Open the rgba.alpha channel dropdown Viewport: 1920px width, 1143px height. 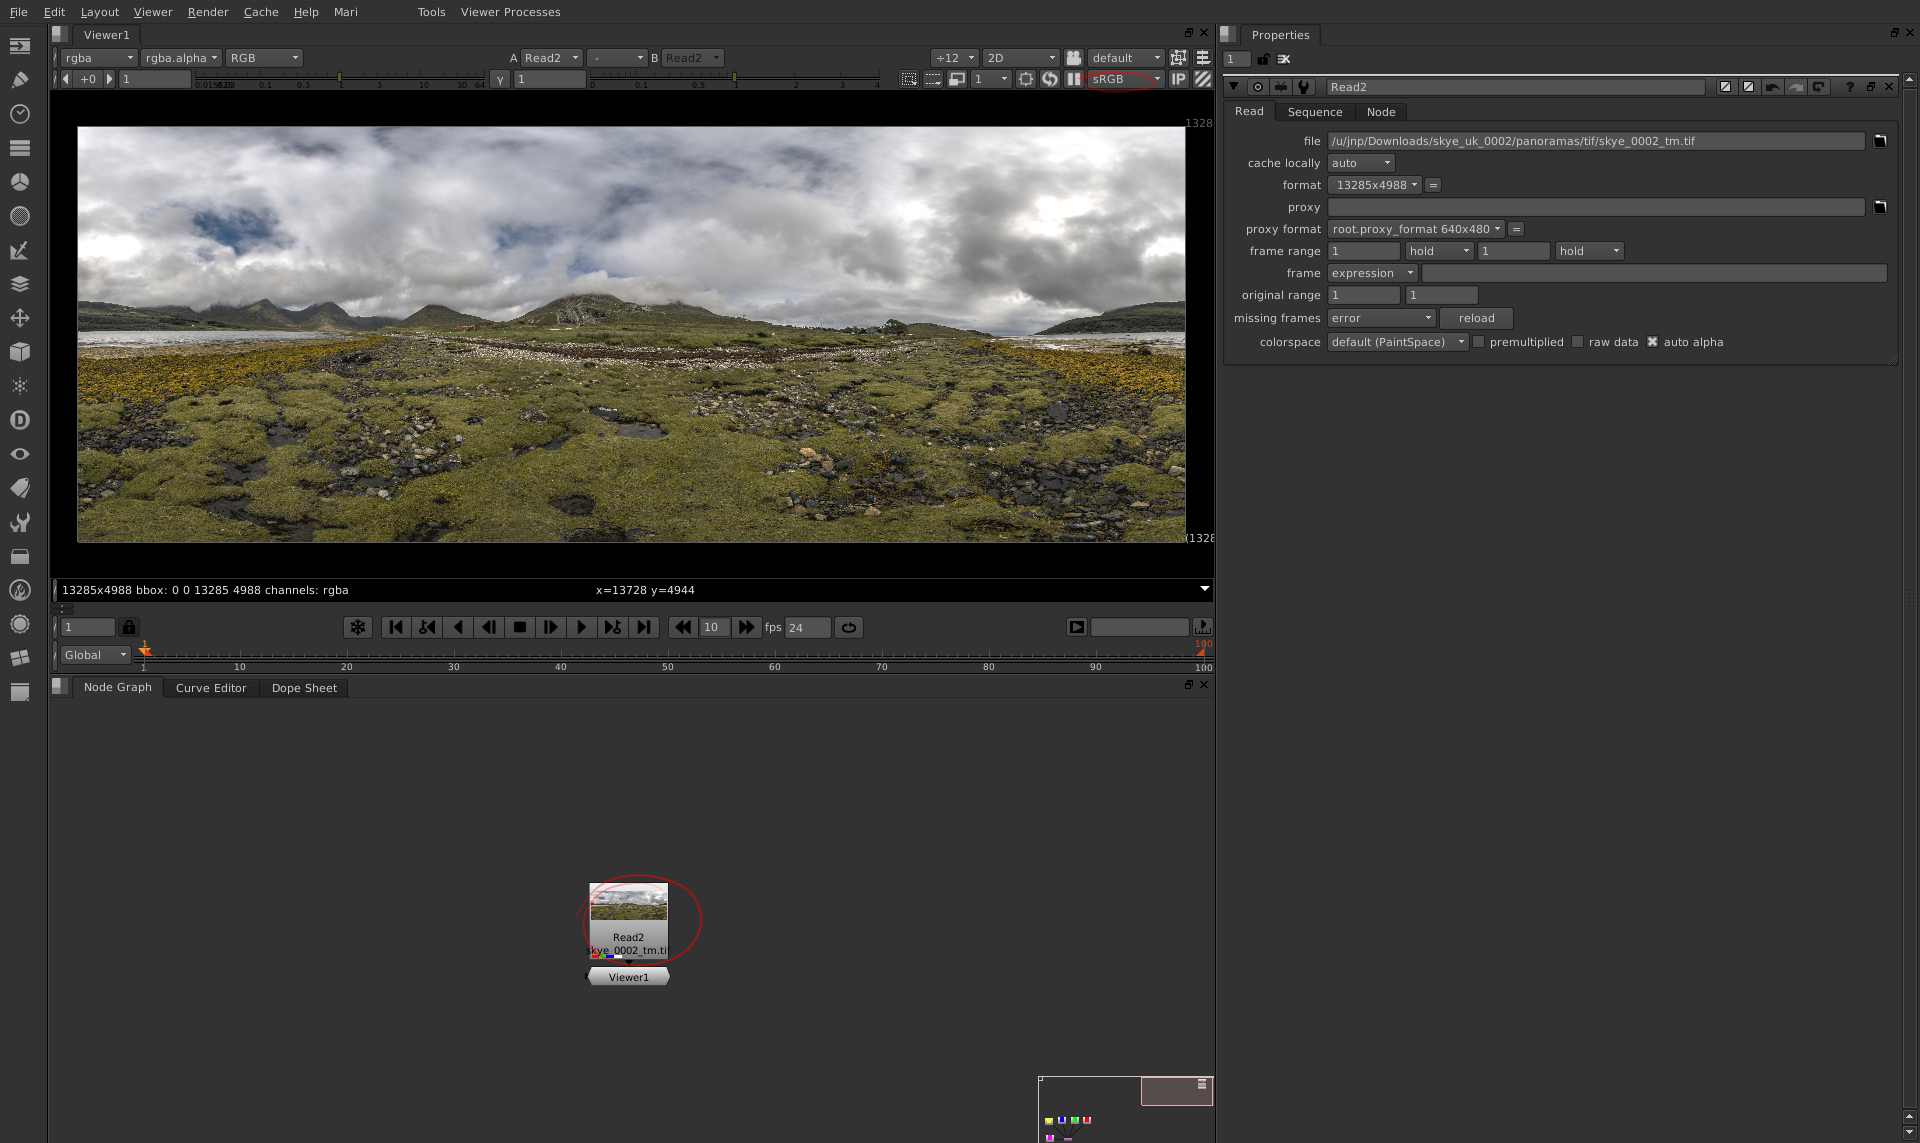(x=181, y=58)
